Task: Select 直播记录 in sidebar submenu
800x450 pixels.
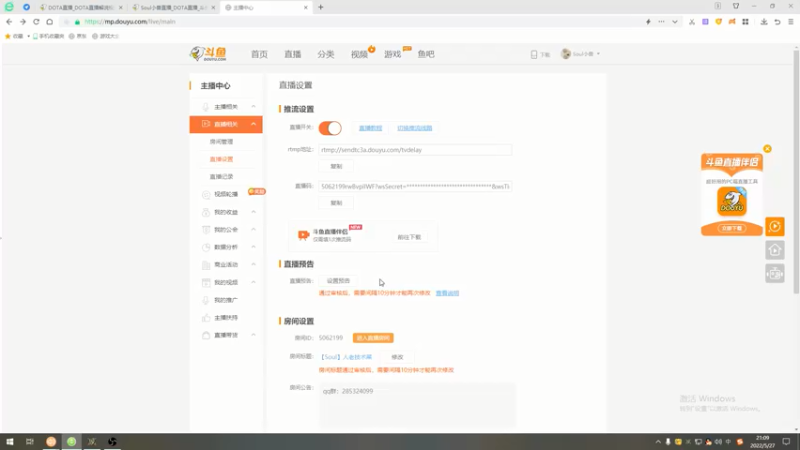Action: tap(221, 177)
